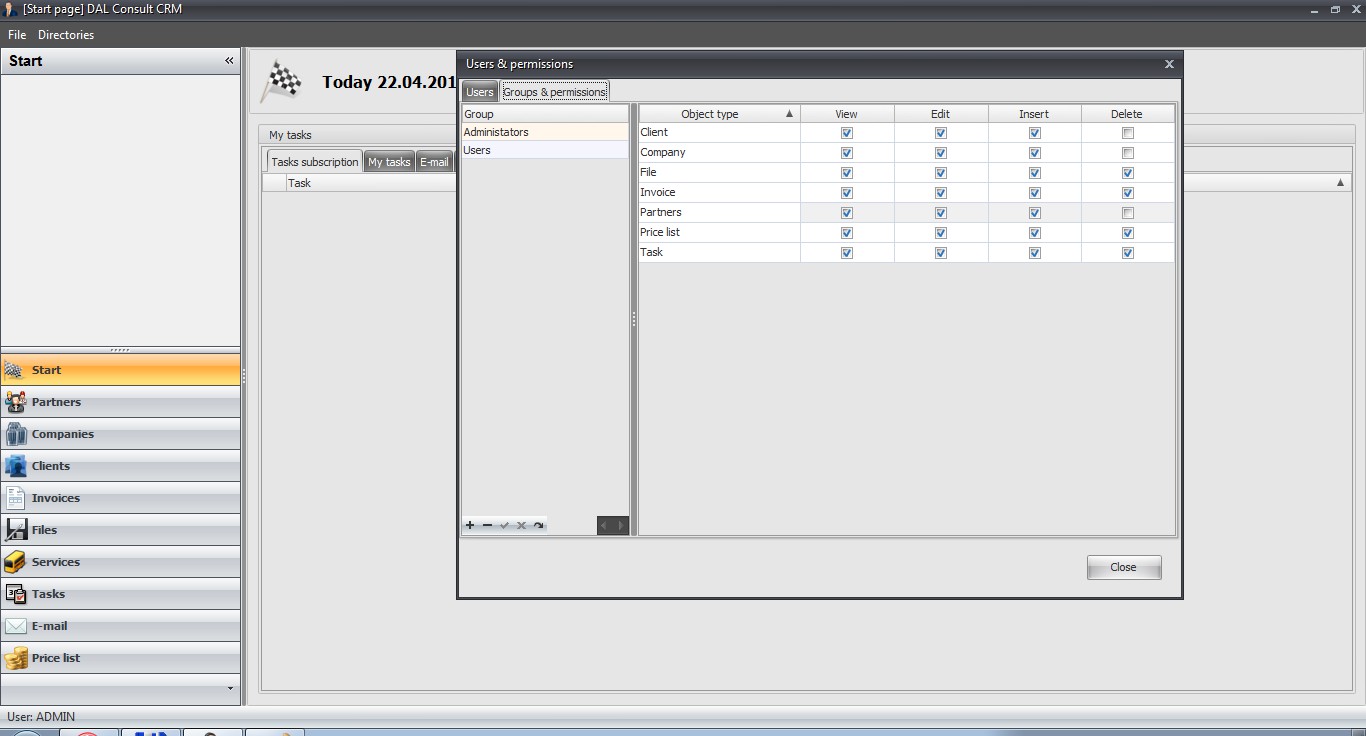
Task: Toggle sort arrow on the Start page Task column
Action: 1340,183
